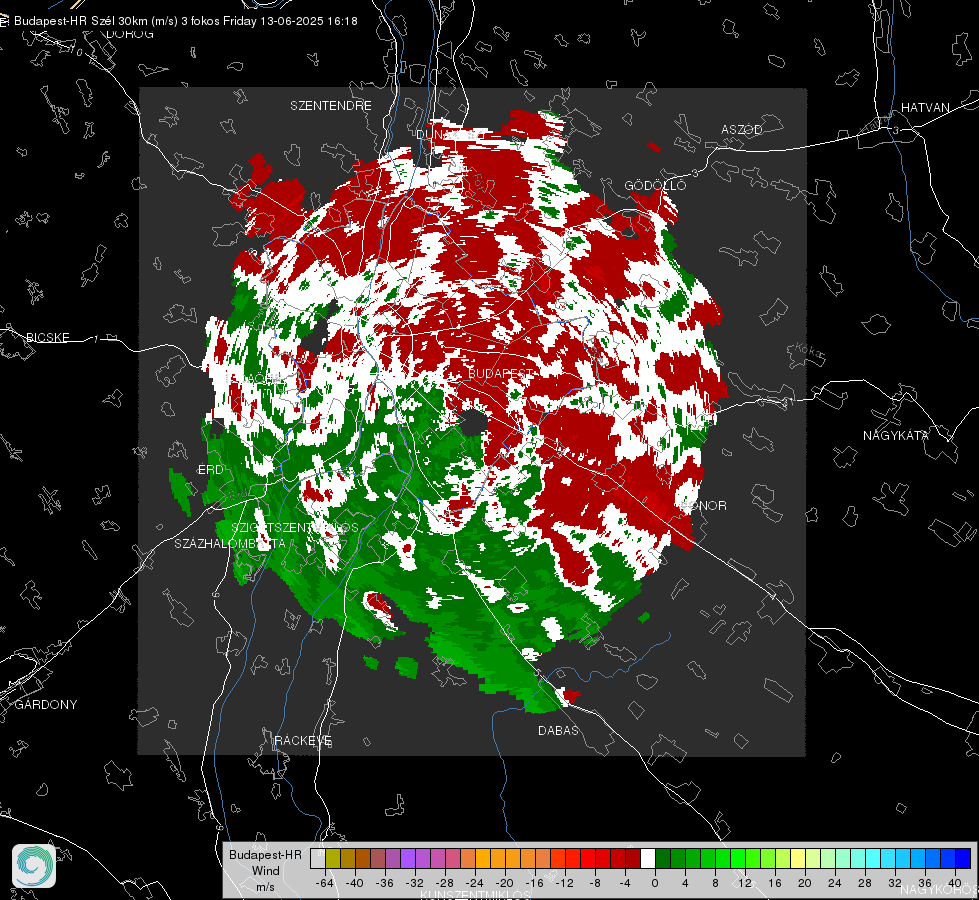The height and width of the screenshot is (900, 979).
Task: Click the RÁCKEVE city label
Action: point(303,740)
